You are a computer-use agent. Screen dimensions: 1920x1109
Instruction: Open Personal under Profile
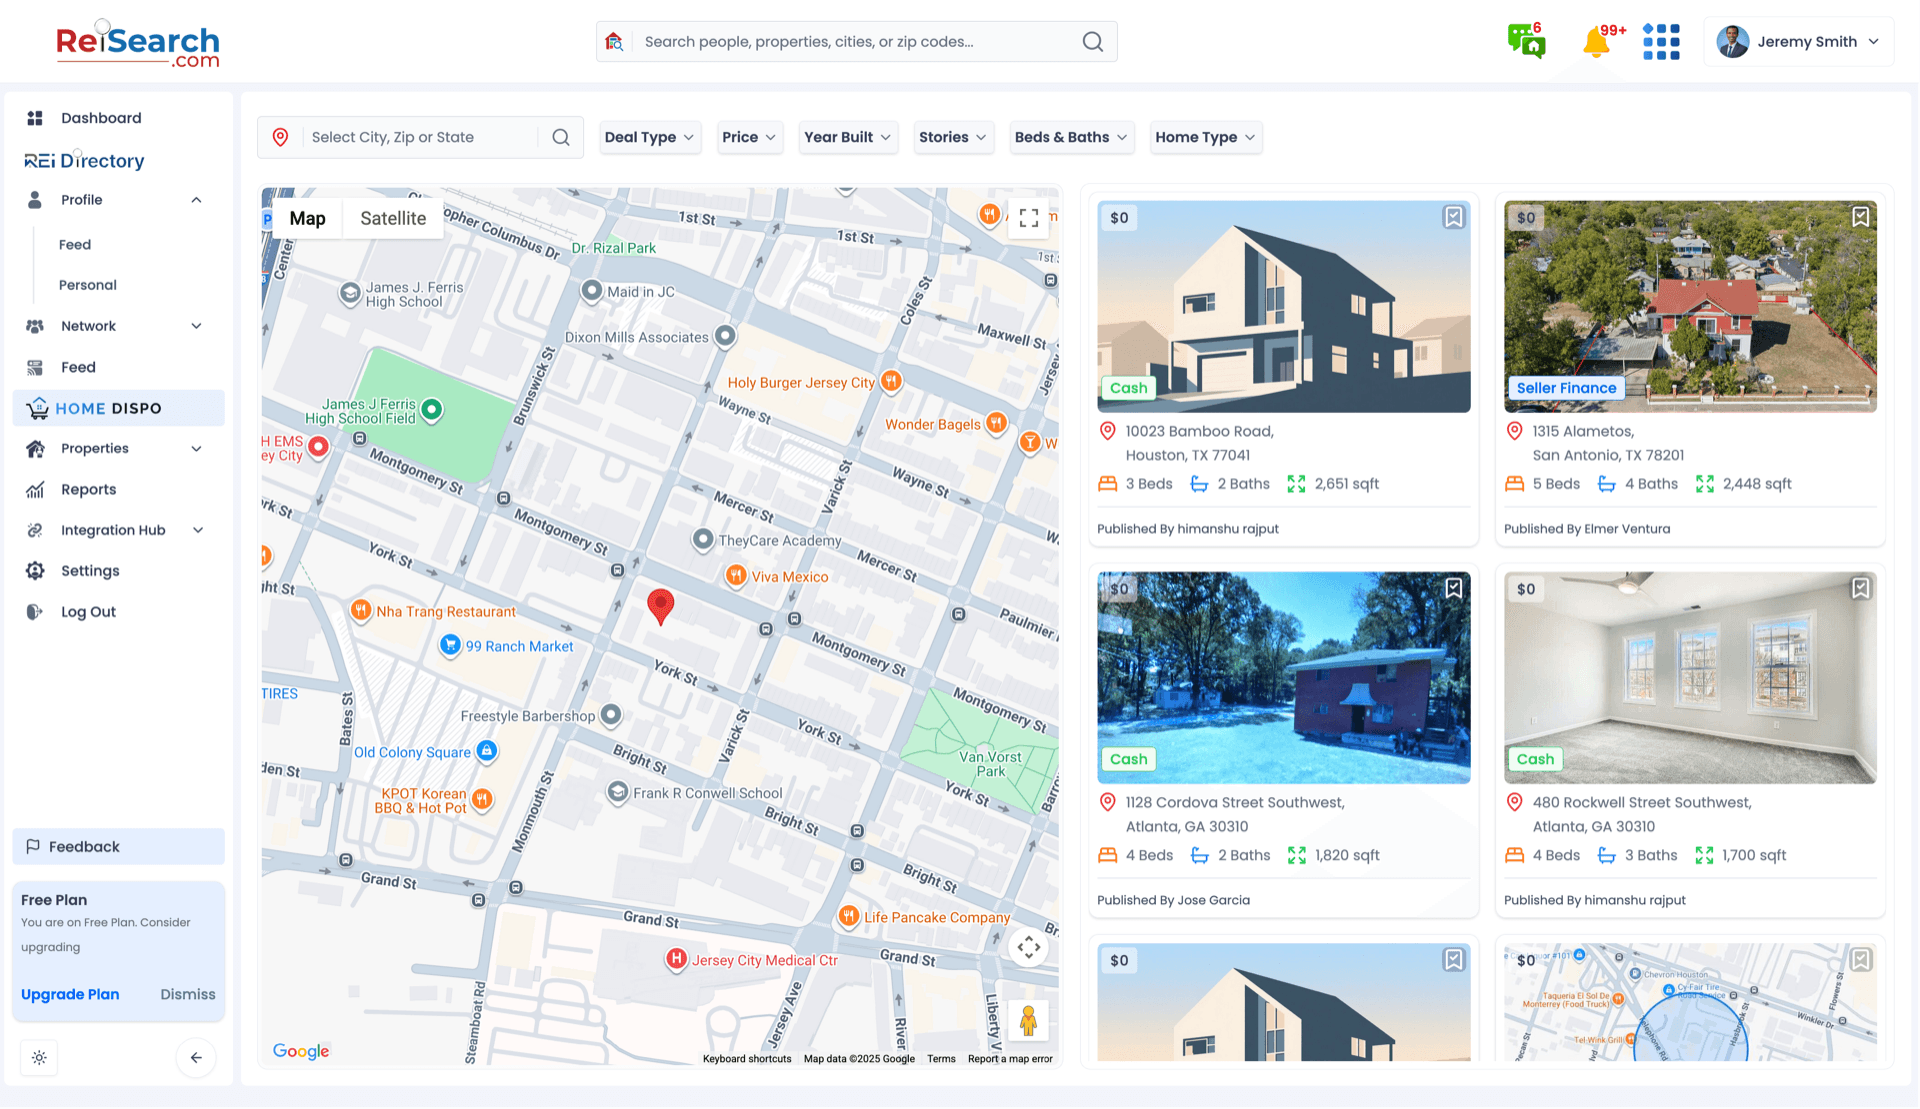coord(88,285)
